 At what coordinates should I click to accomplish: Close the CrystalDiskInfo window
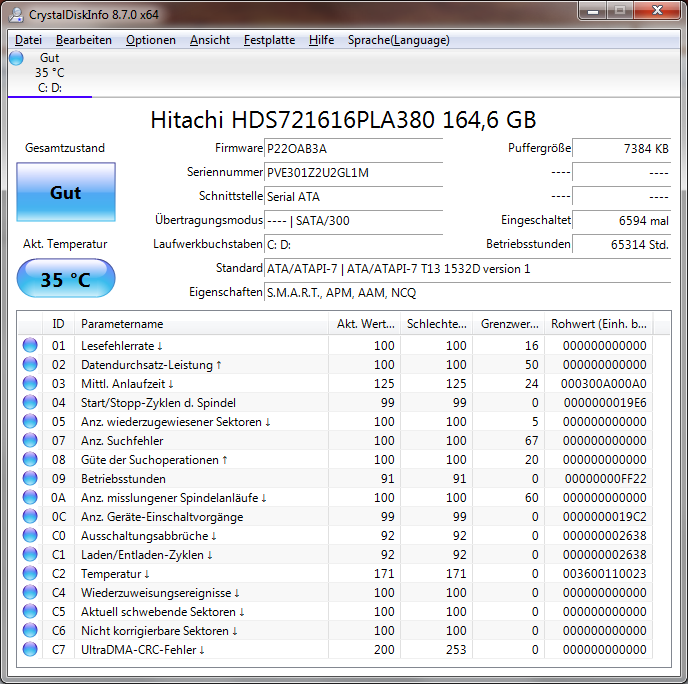(x=657, y=11)
